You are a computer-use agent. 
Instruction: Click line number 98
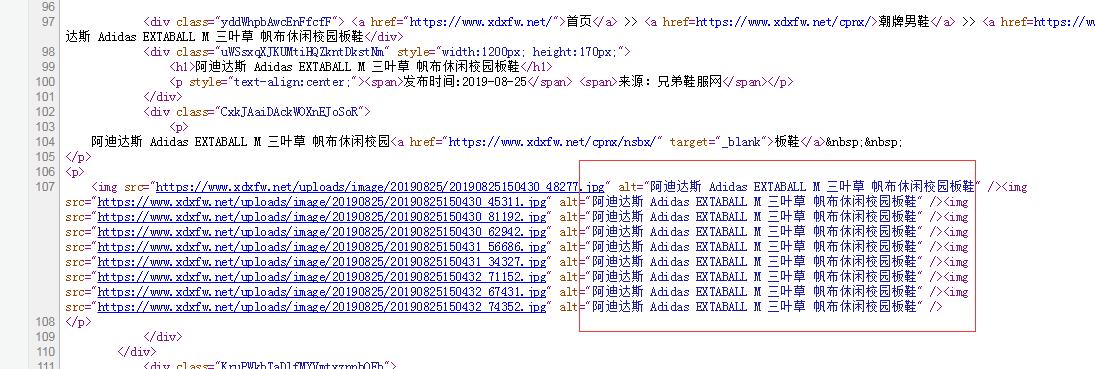point(47,52)
